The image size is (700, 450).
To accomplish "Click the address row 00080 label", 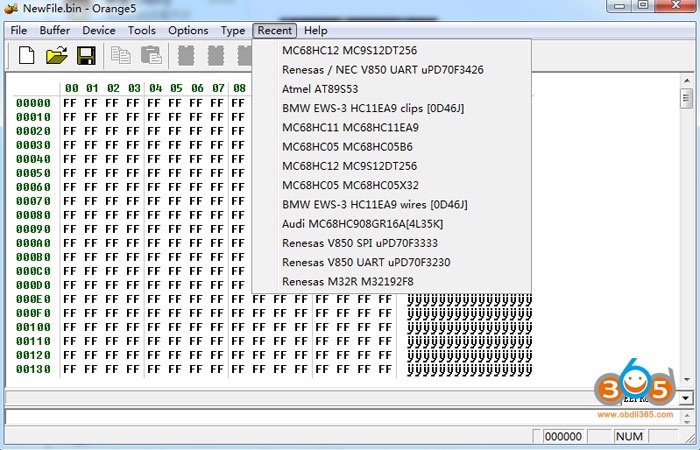I will pos(33,215).
